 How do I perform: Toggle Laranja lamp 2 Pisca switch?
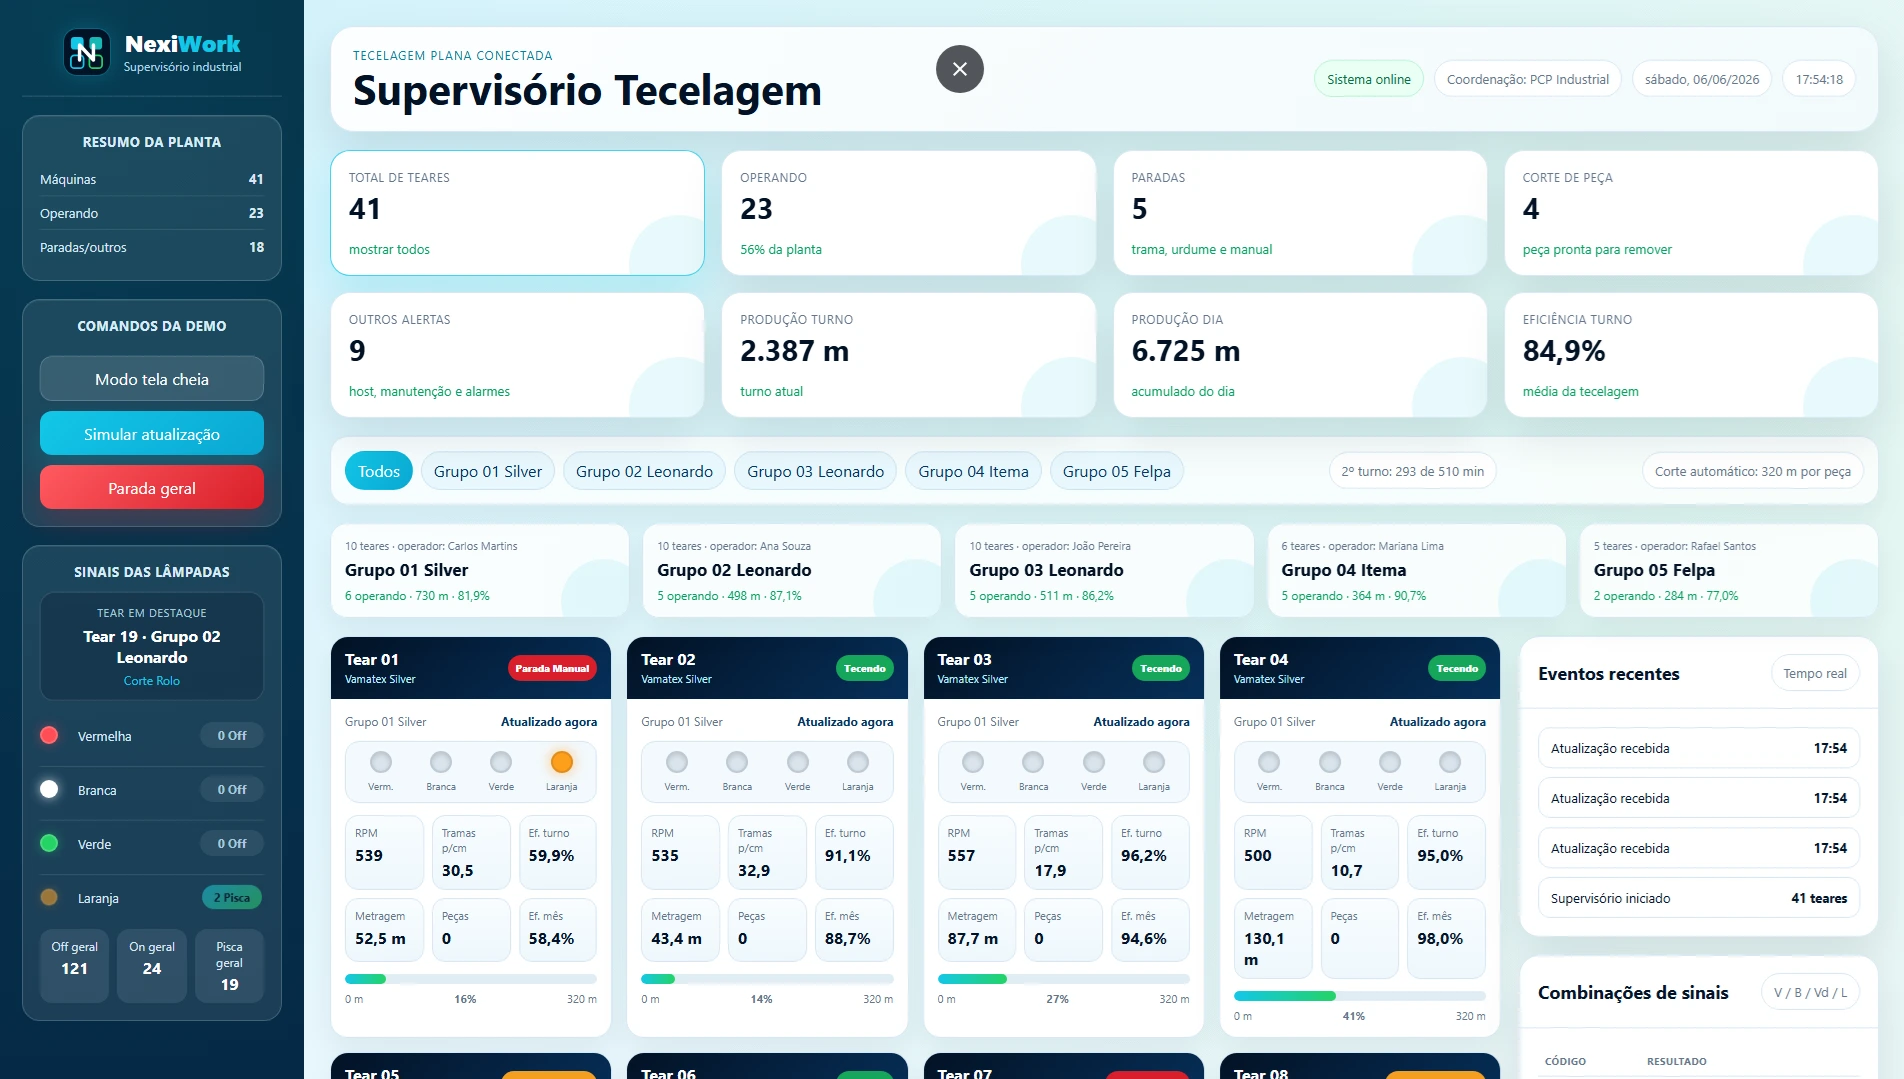(232, 897)
